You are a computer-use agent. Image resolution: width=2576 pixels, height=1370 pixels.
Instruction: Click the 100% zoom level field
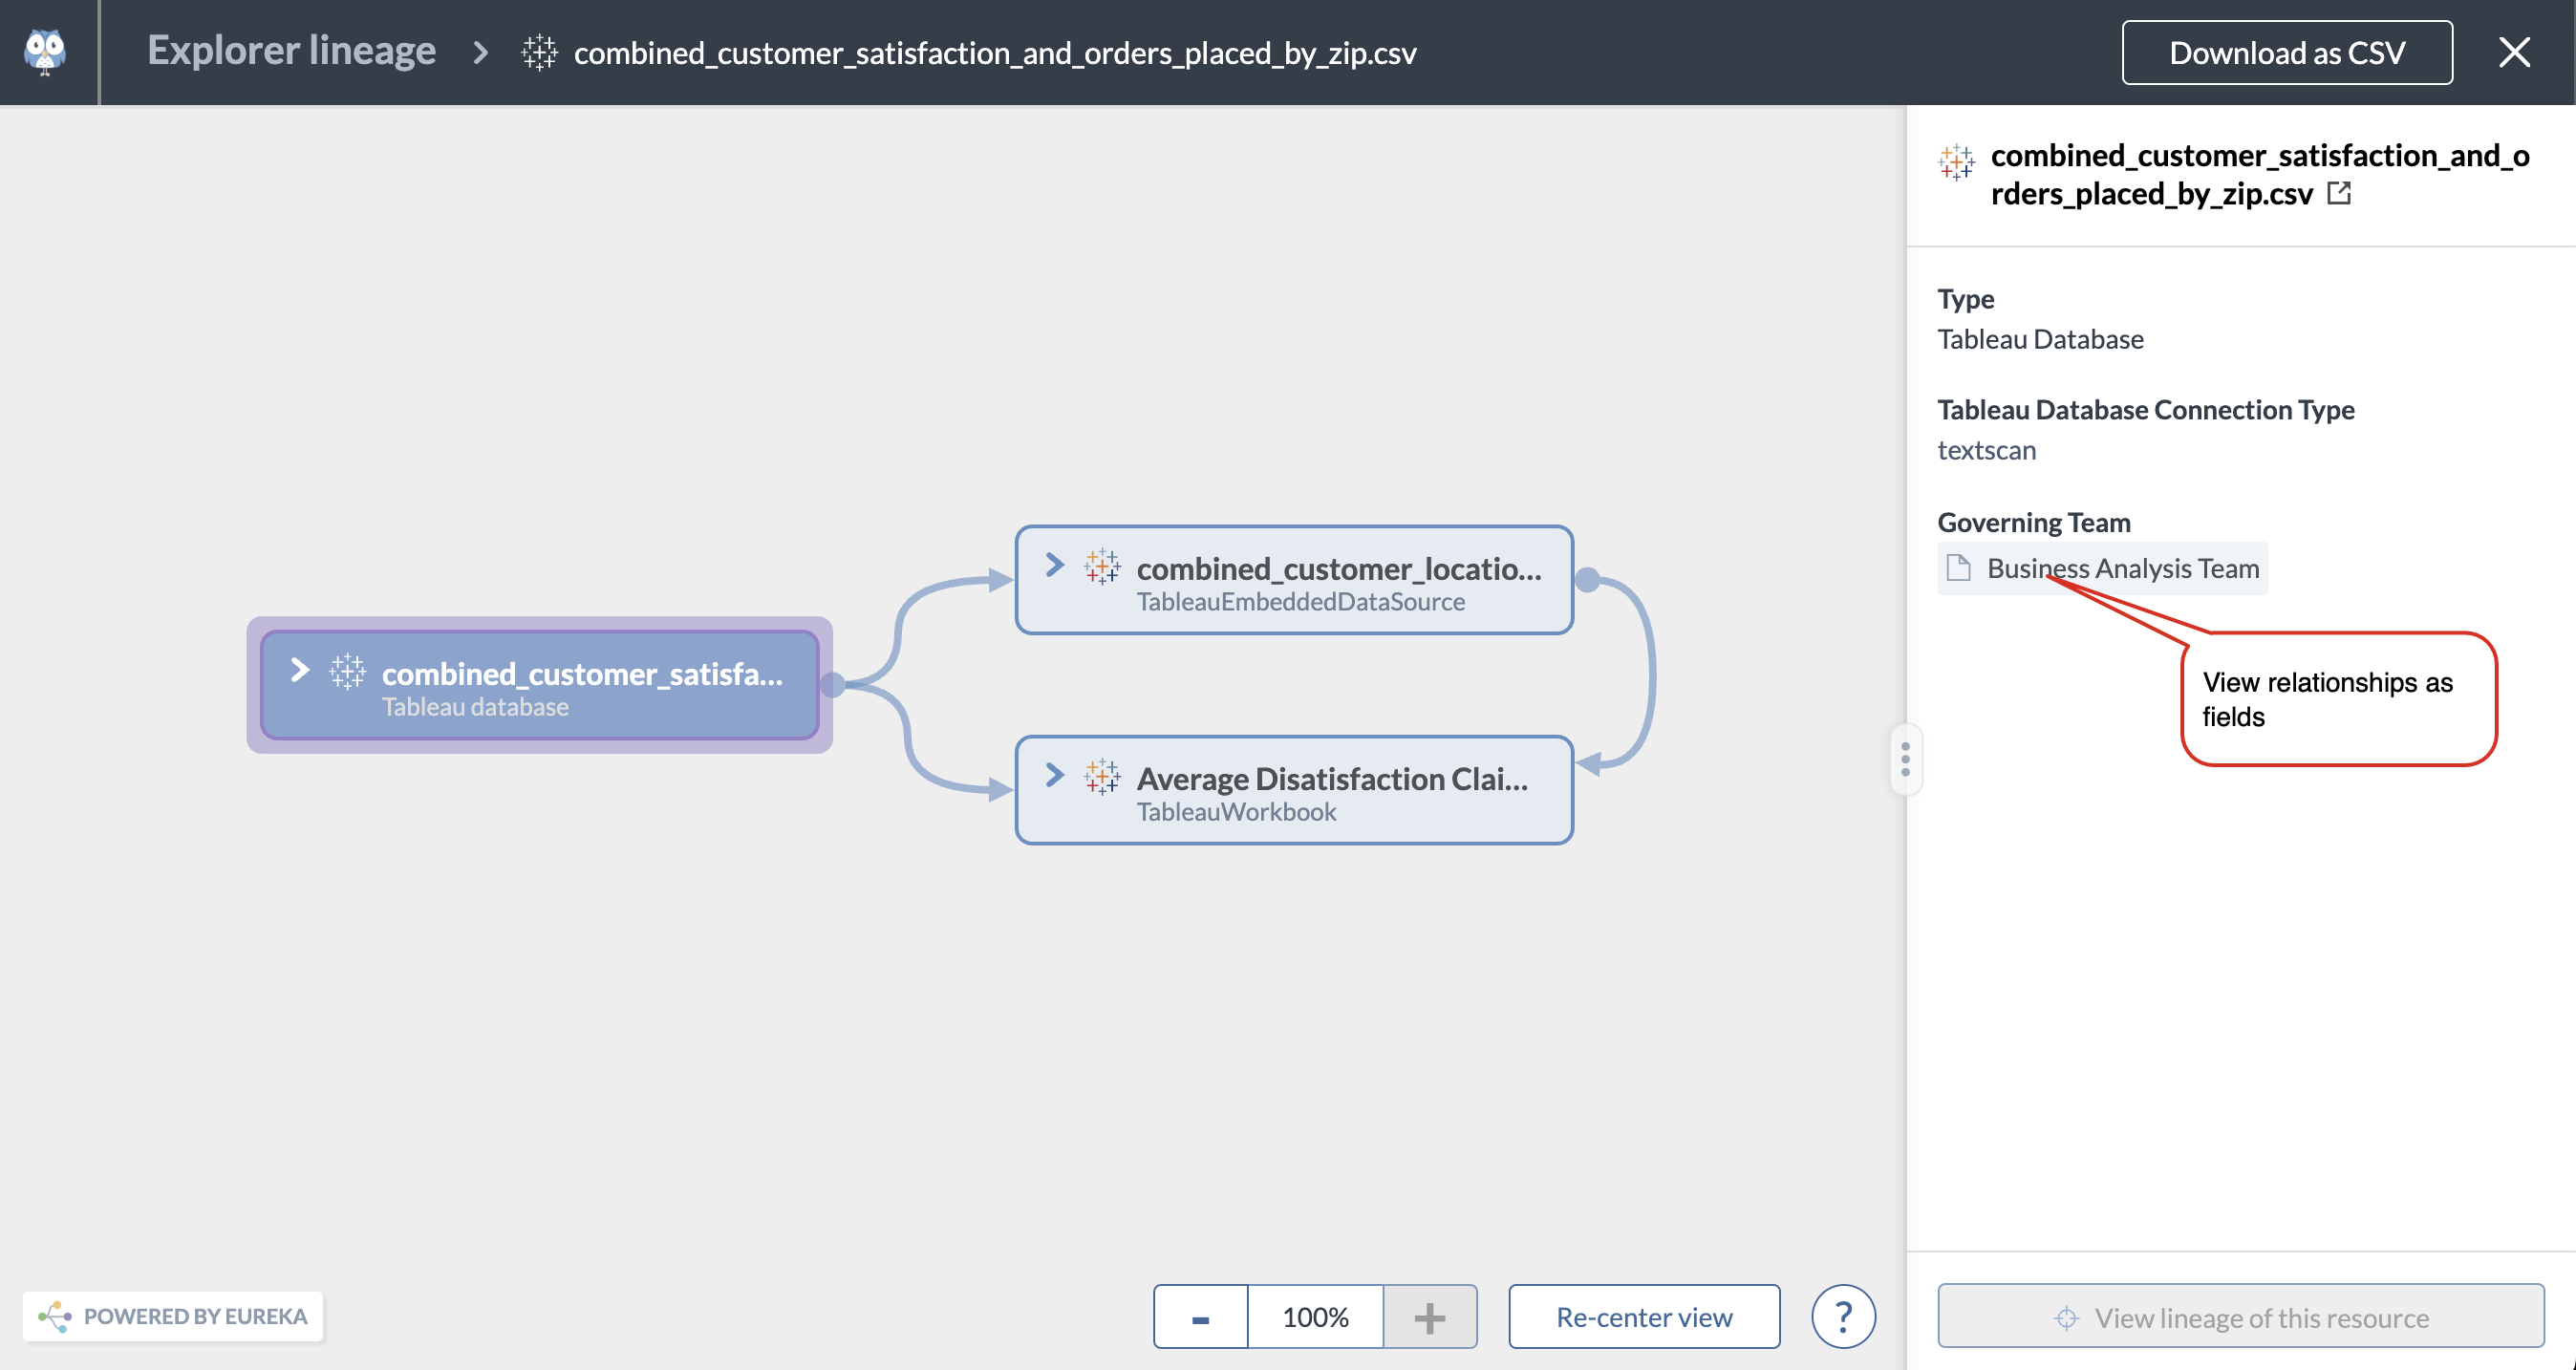click(1315, 1317)
